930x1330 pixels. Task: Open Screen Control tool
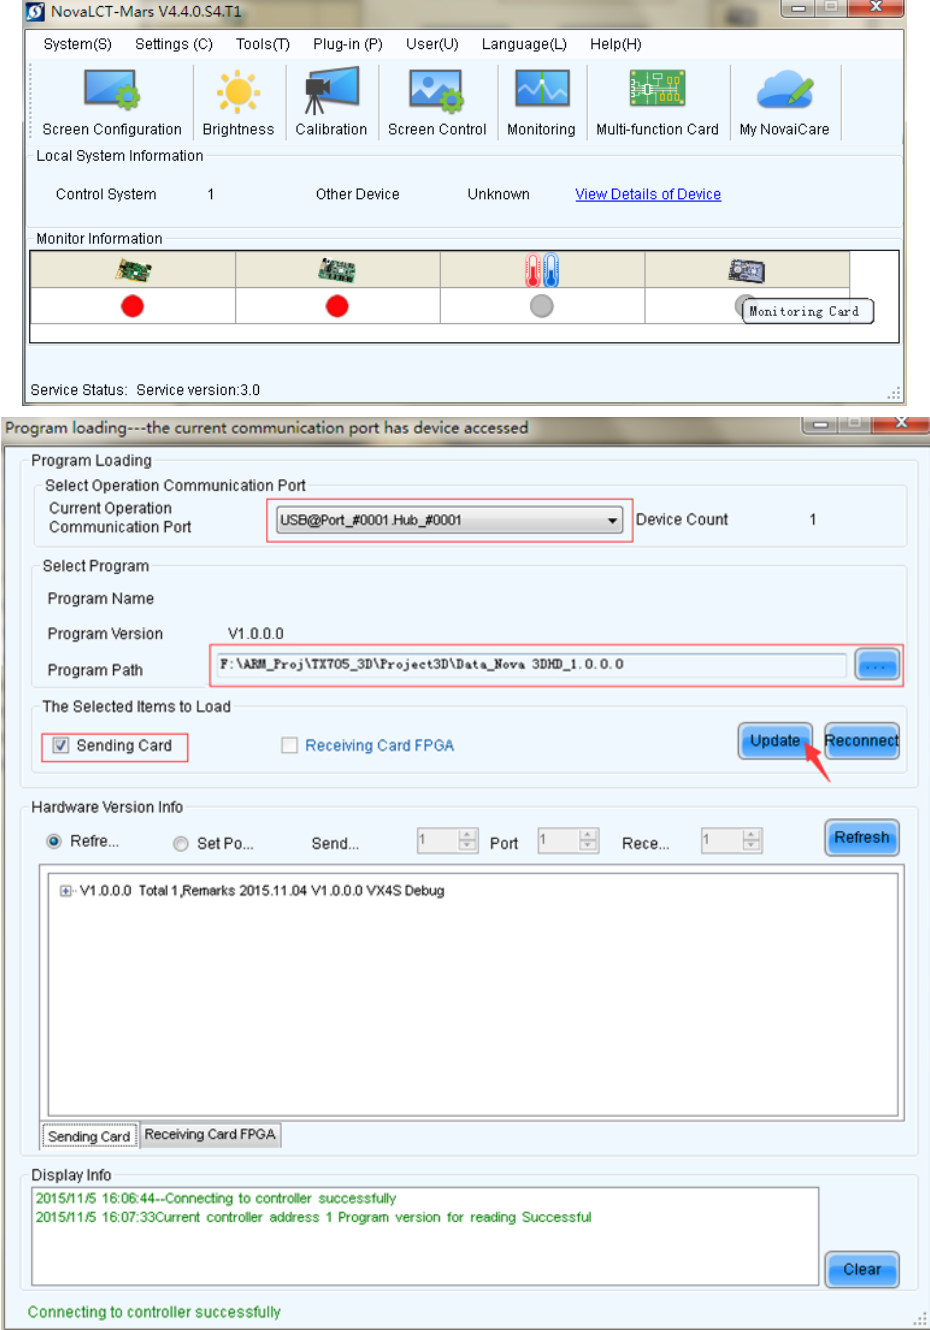(437, 103)
